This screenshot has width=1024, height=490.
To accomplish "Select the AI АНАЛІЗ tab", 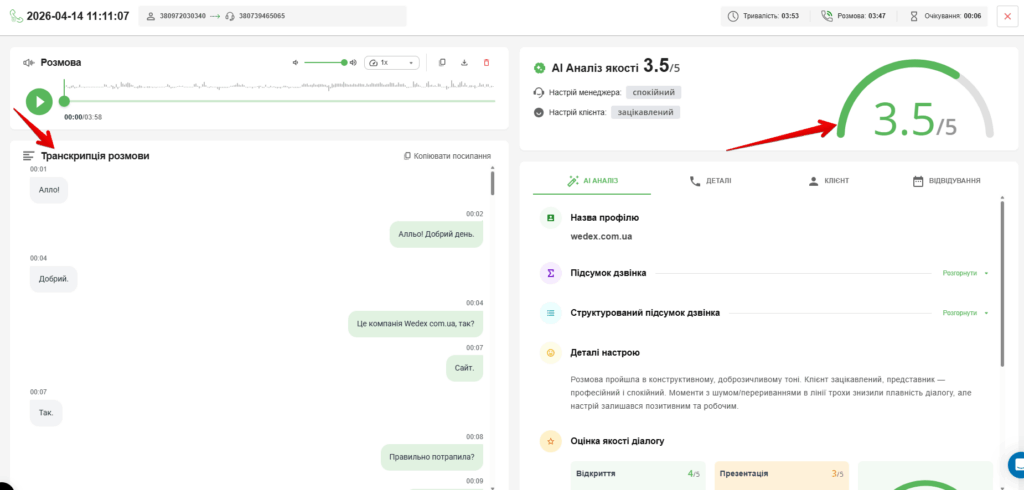I will click(592, 181).
